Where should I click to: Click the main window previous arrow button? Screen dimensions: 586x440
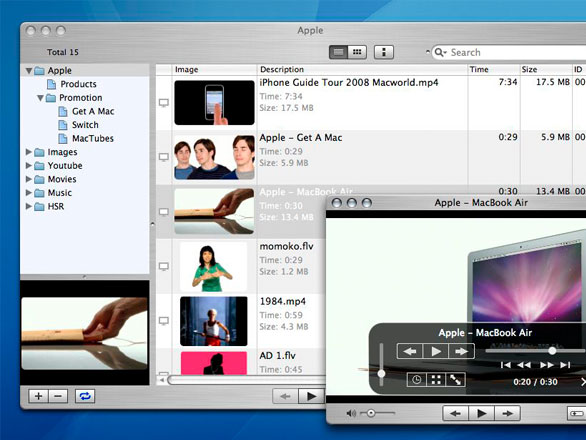(x=286, y=396)
